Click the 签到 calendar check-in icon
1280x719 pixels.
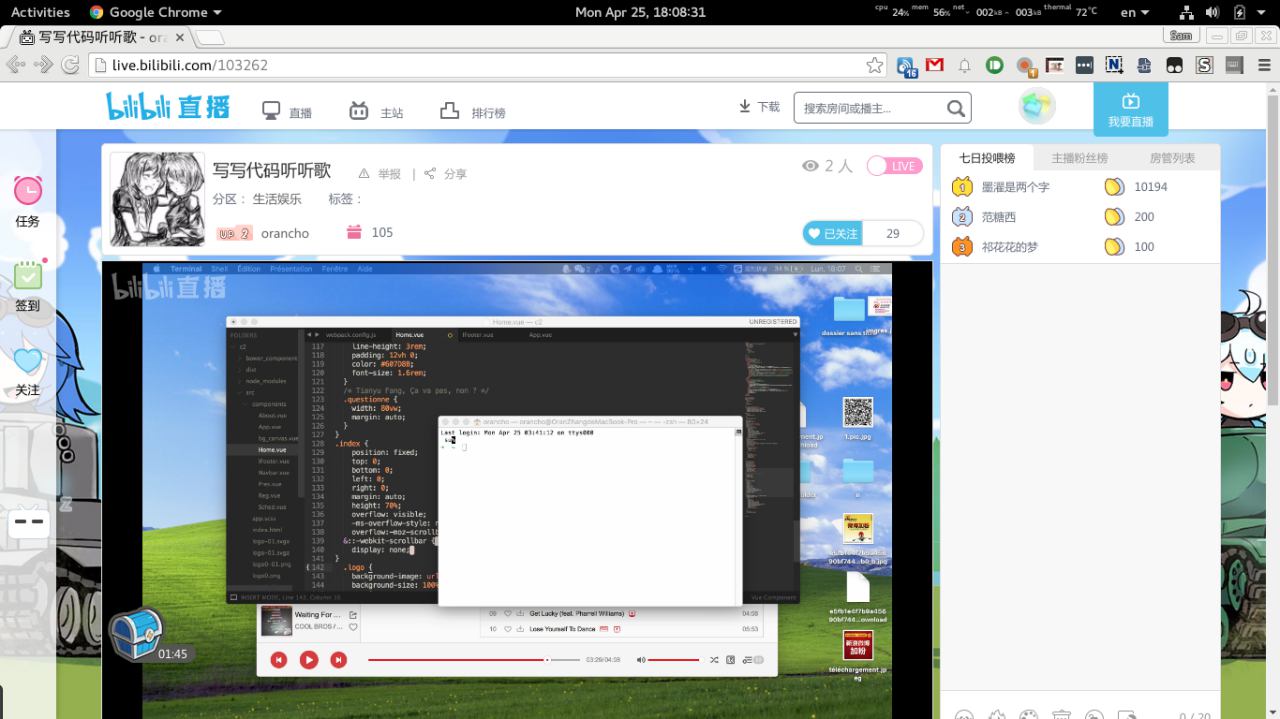[x=28, y=275]
